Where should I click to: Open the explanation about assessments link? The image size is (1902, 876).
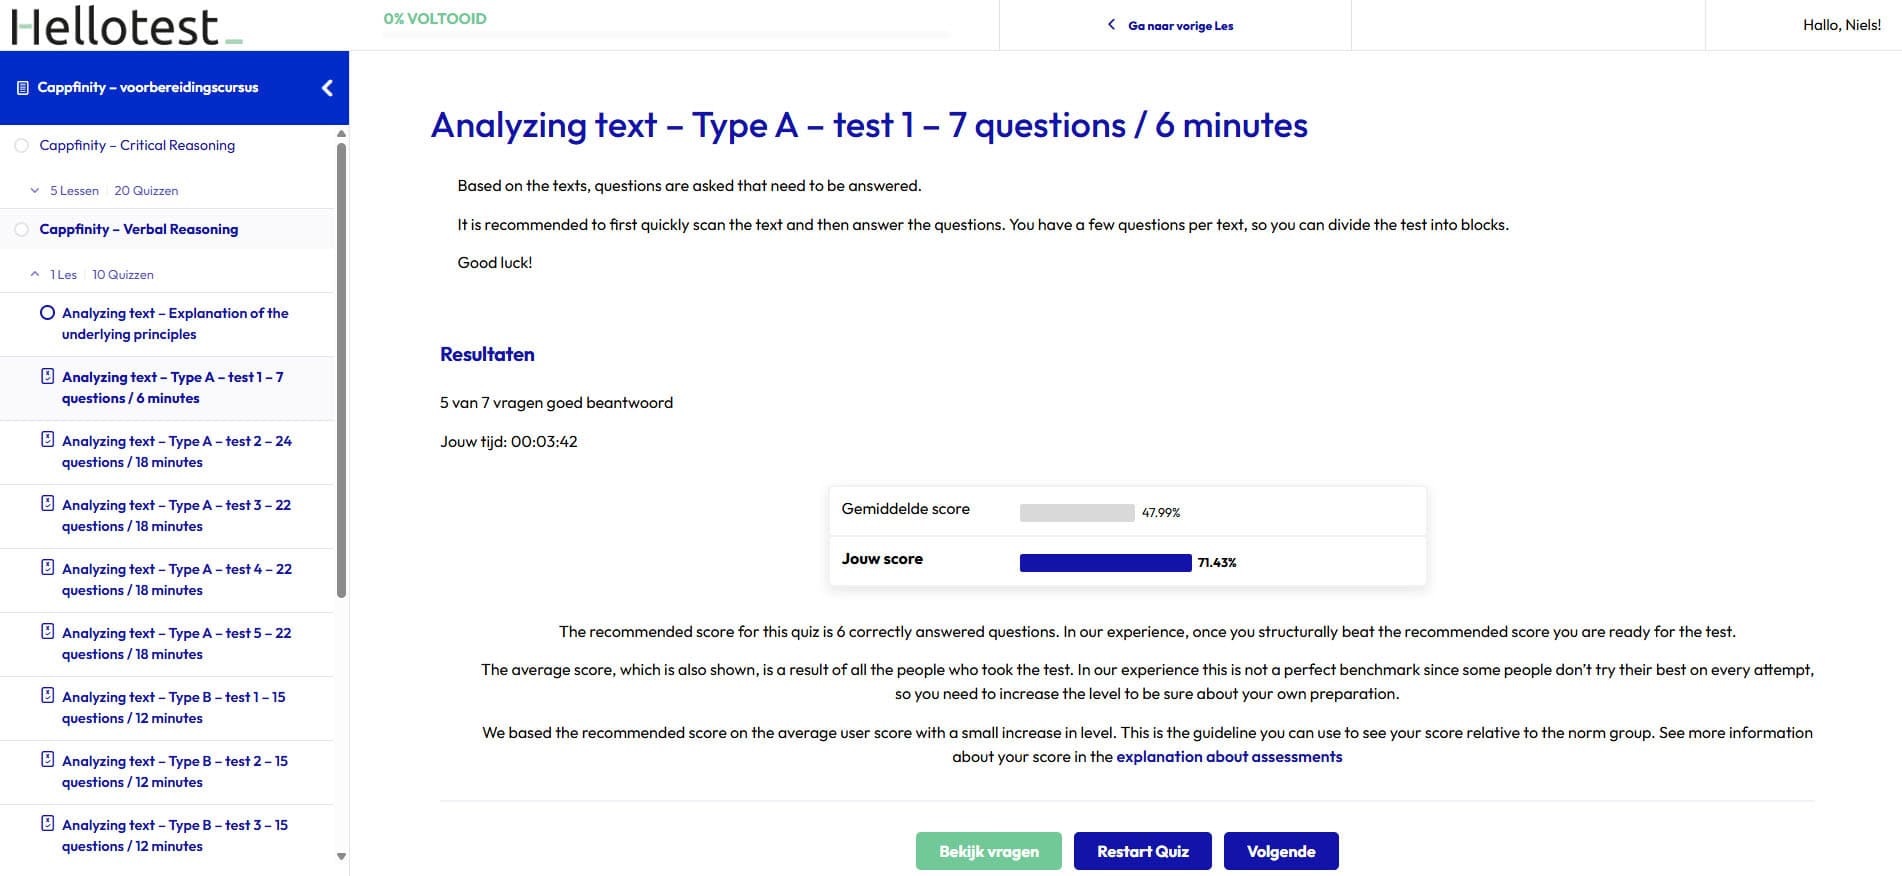[x=1229, y=757]
